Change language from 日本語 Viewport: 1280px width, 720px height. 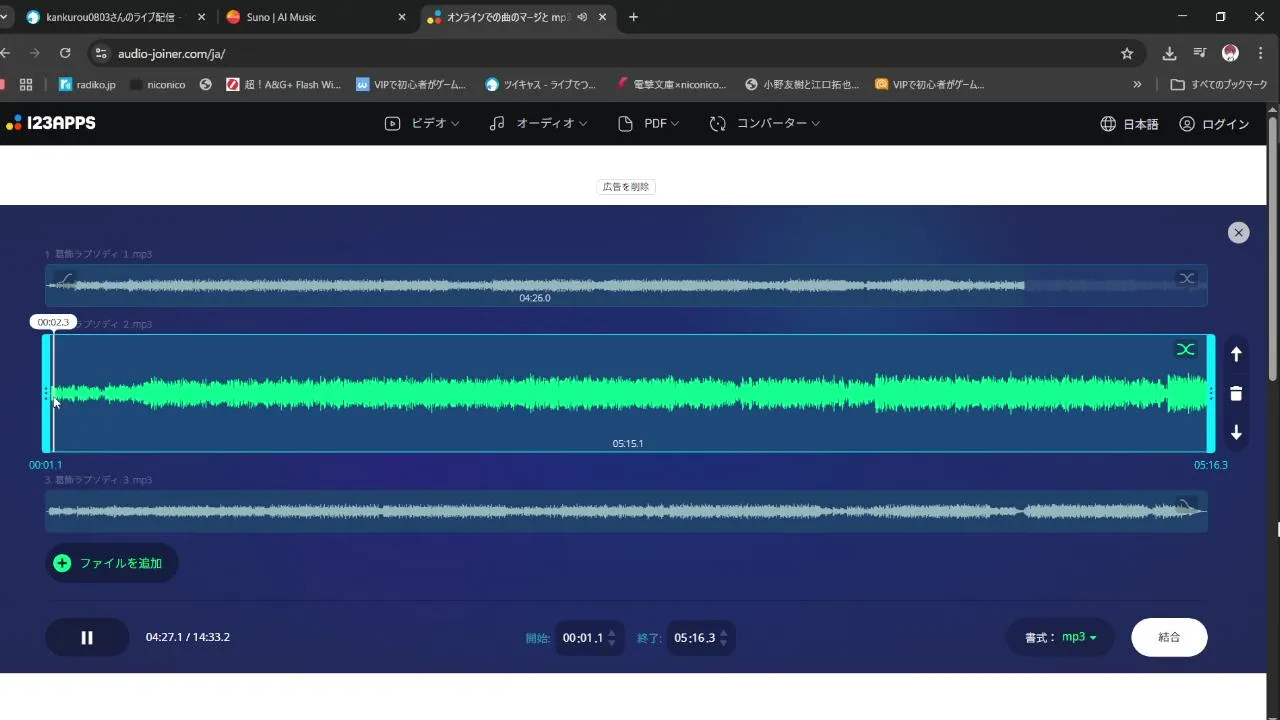(x=1129, y=124)
